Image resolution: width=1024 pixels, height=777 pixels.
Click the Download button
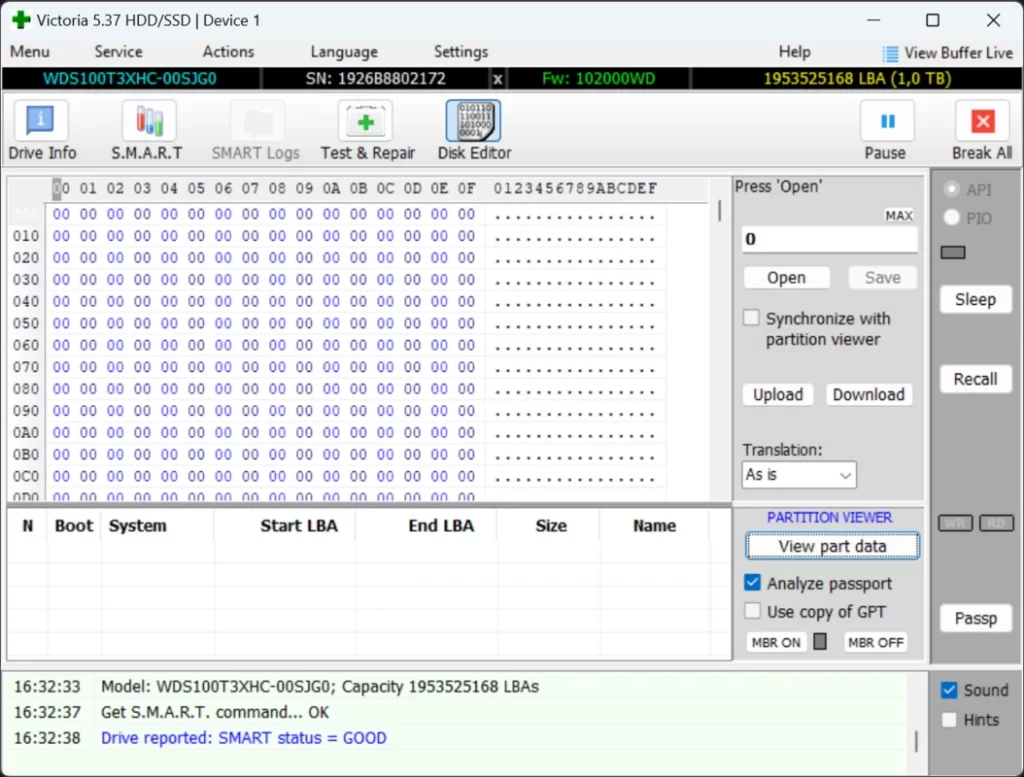(x=868, y=394)
